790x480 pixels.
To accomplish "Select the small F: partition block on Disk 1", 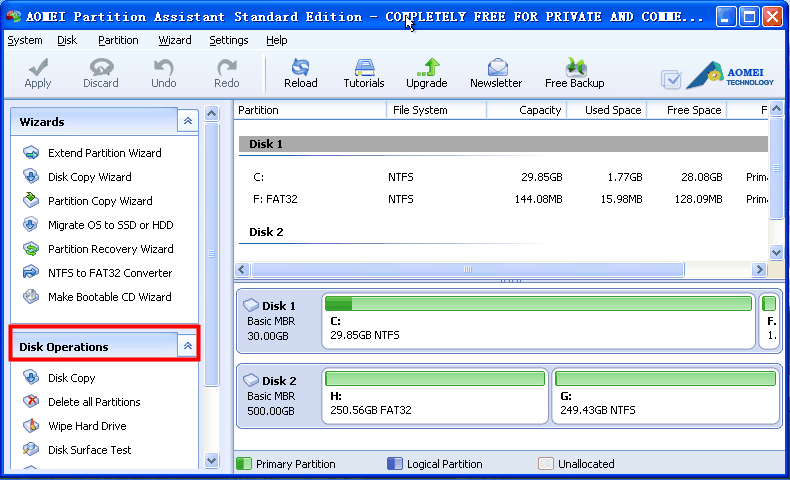I will click(x=769, y=321).
